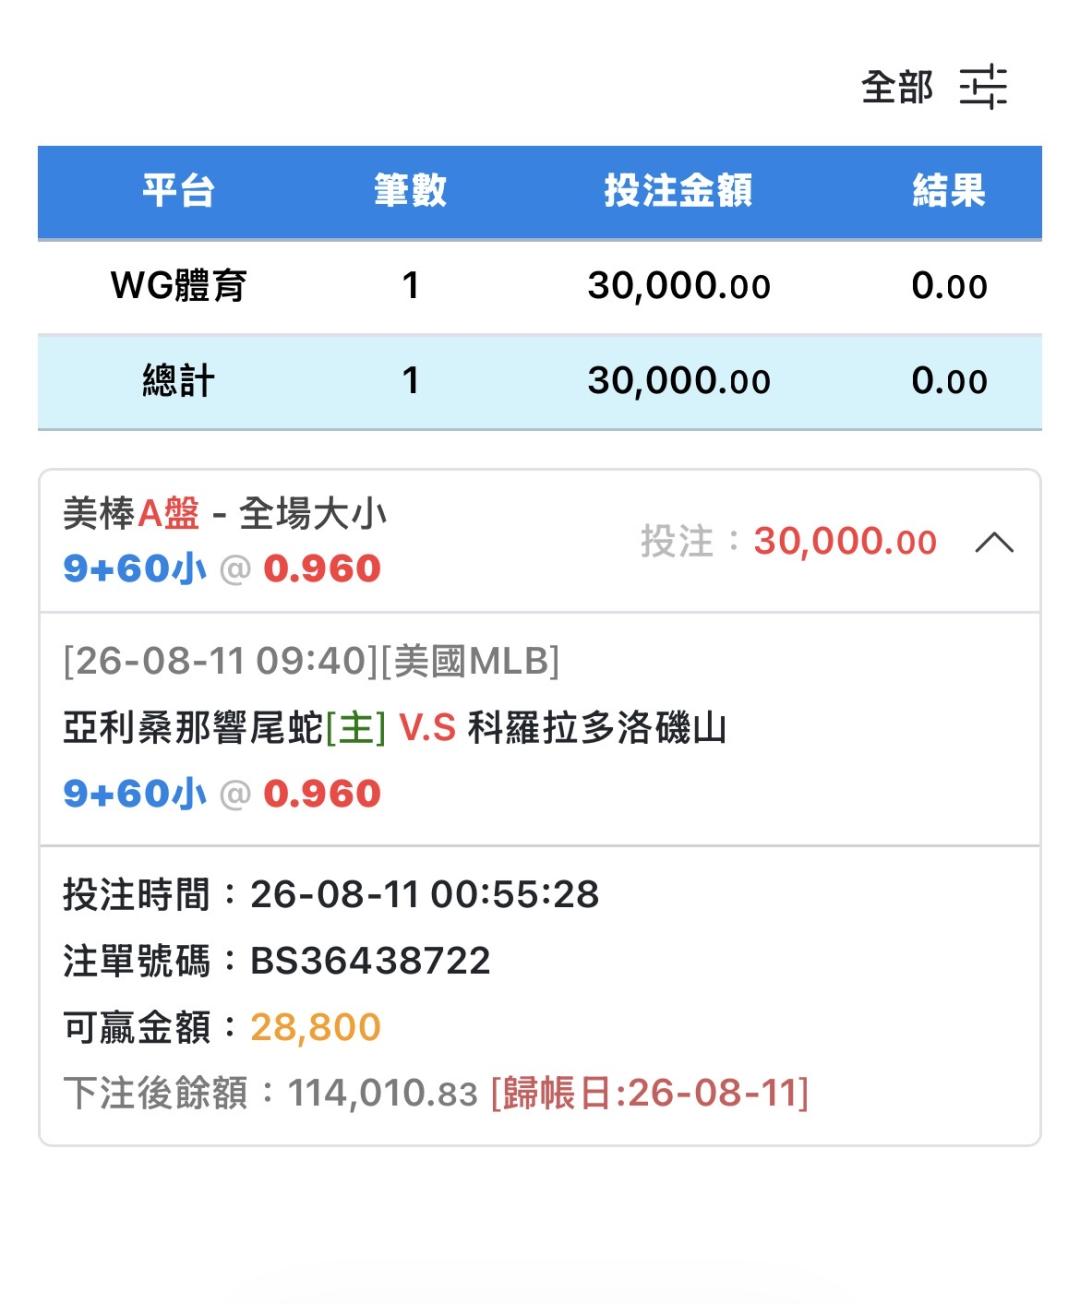Screen dimensions: 1080x1304
Task: Click the 結果 column header
Action: (949, 190)
